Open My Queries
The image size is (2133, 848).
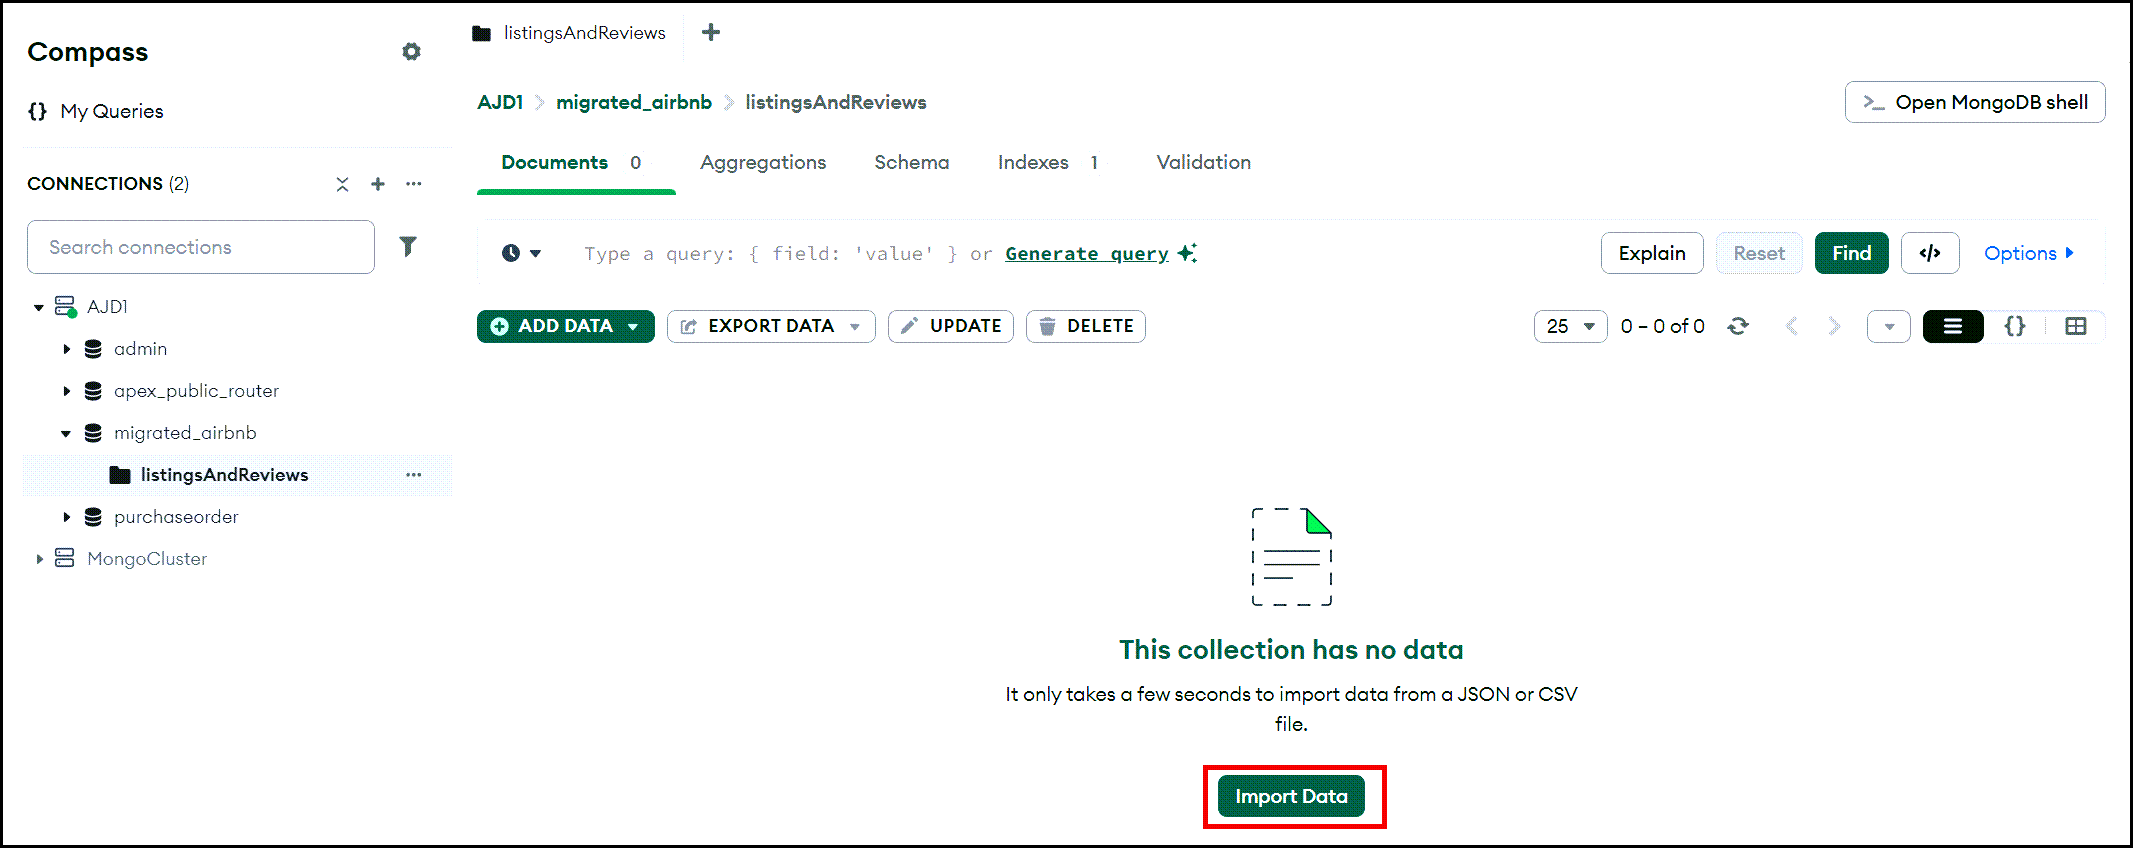[96, 111]
